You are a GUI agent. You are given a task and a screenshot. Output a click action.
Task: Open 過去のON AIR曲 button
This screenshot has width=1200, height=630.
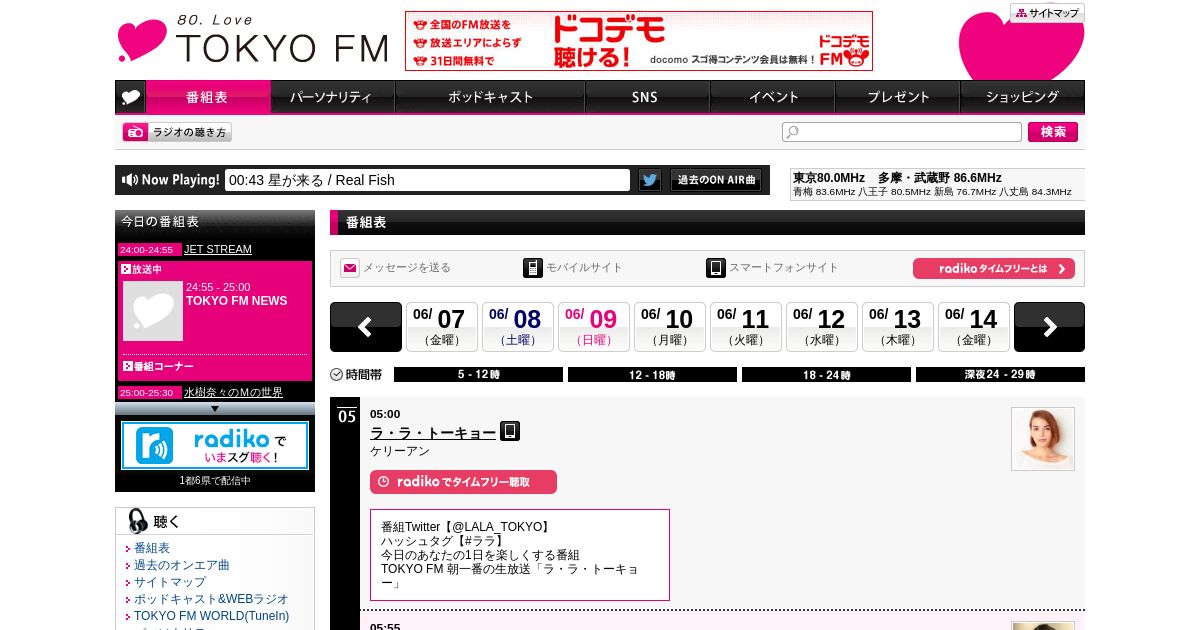point(716,180)
